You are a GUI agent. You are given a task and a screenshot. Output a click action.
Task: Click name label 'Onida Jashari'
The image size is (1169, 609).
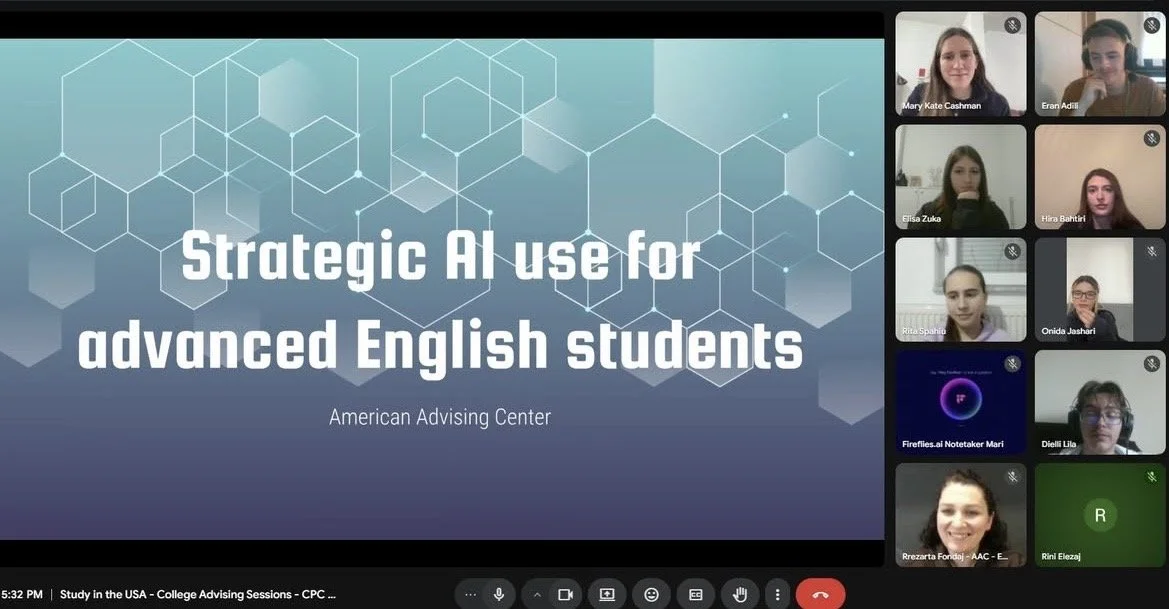1068,332
